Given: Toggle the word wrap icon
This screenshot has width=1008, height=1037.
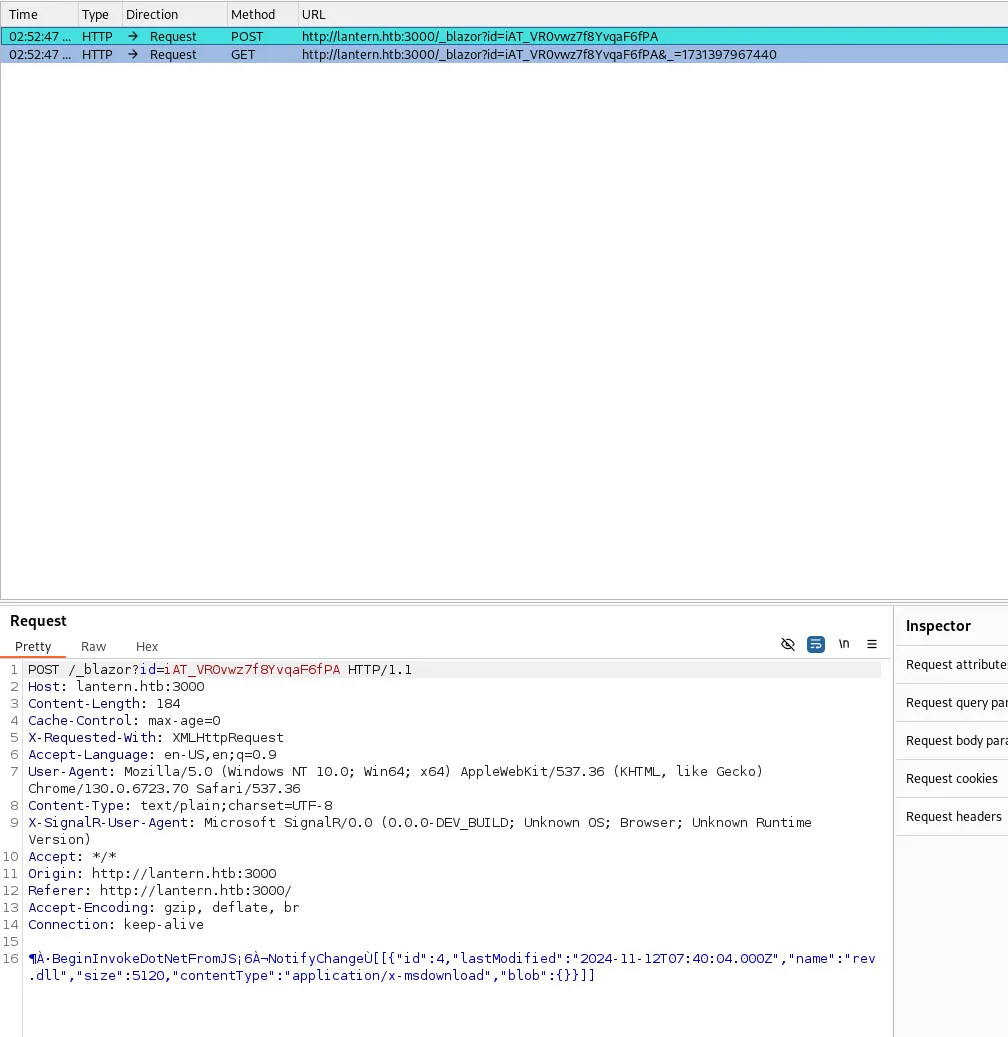Looking at the screenshot, I should coord(816,644).
